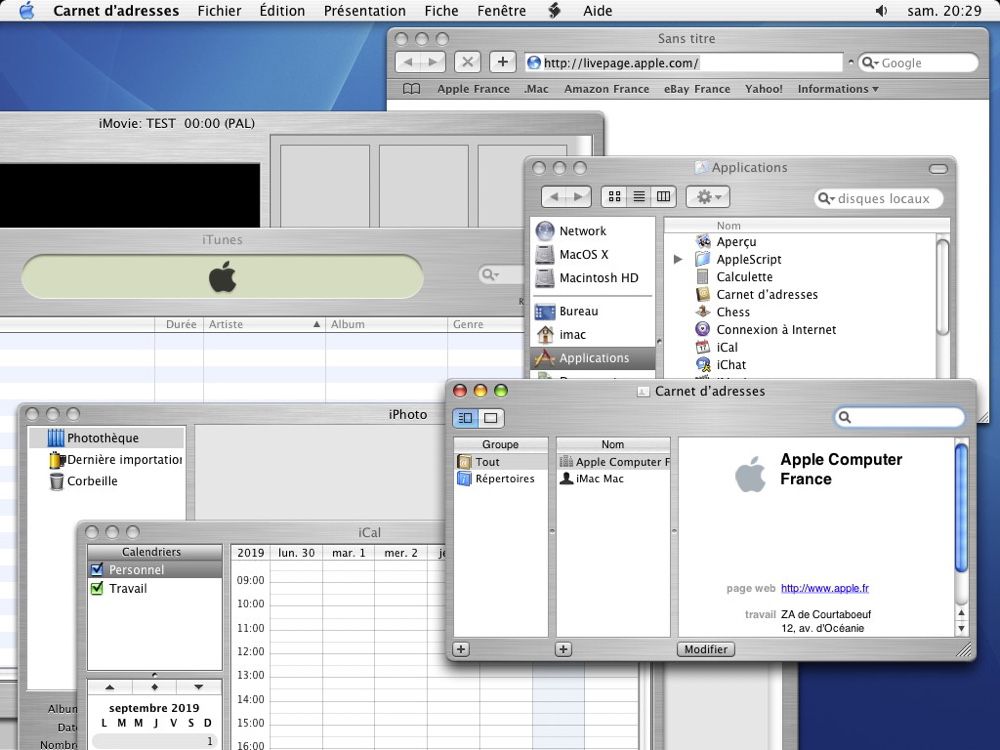Open the Édition menu
This screenshot has height=750, width=1000.
coord(282,11)
